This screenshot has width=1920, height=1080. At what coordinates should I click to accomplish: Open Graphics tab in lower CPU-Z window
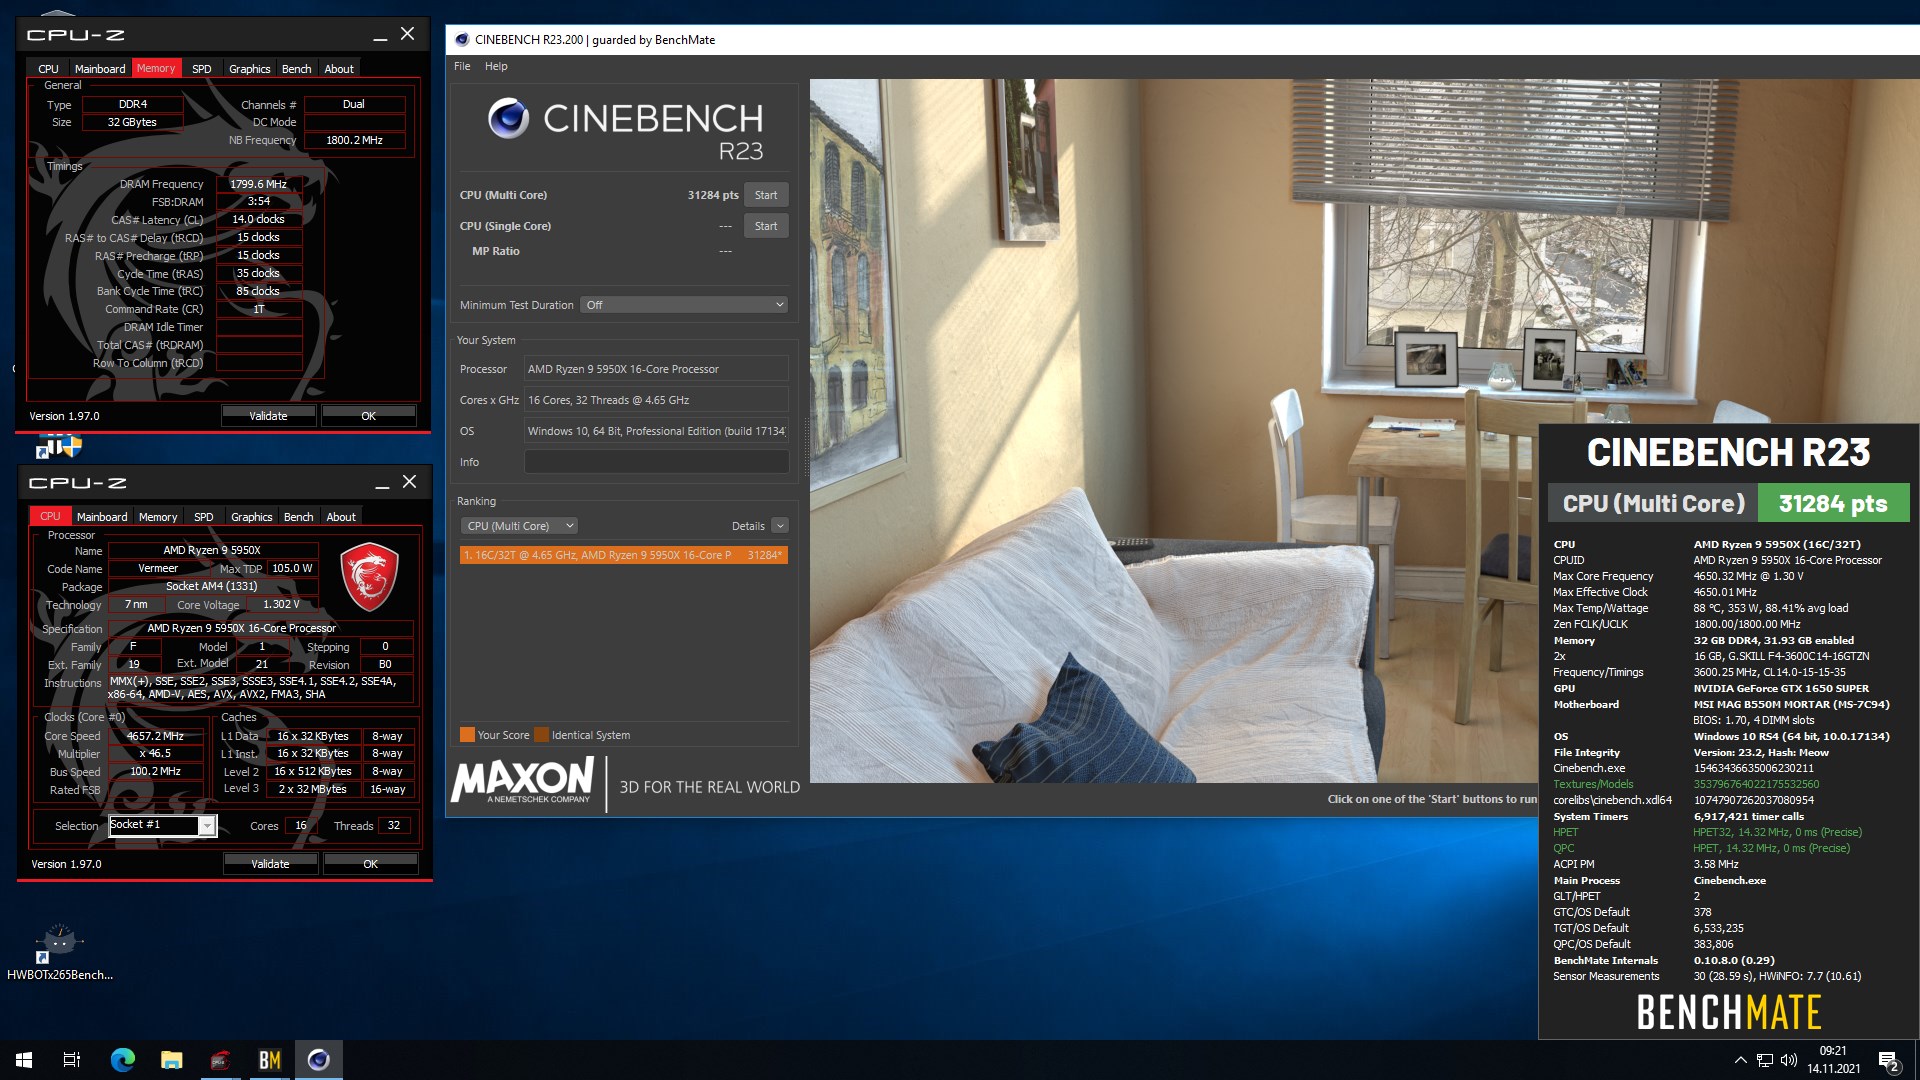coord(251,517)
